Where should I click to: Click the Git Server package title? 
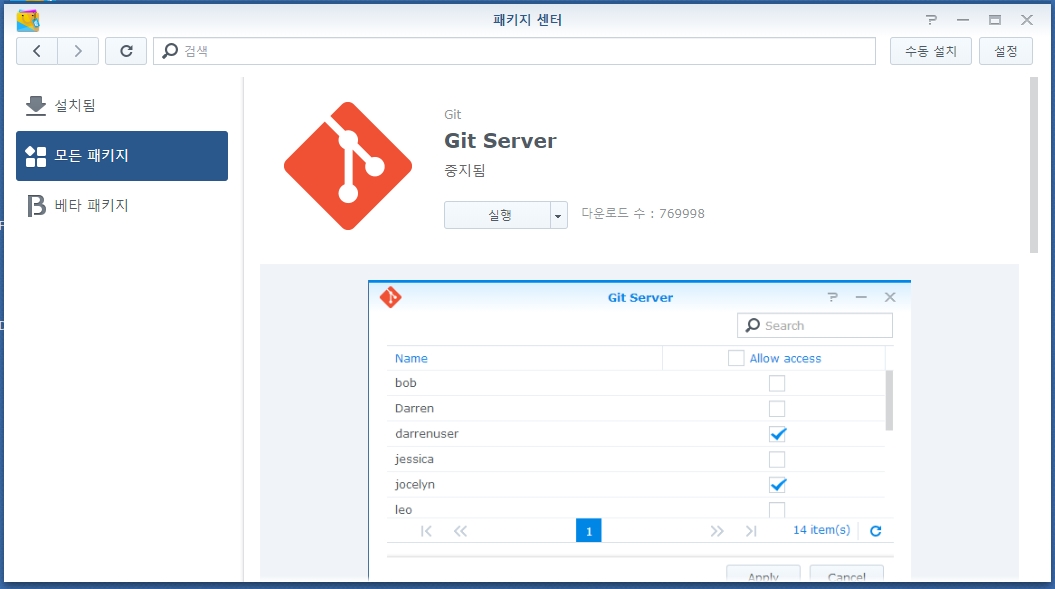click(x=501, y=141)
